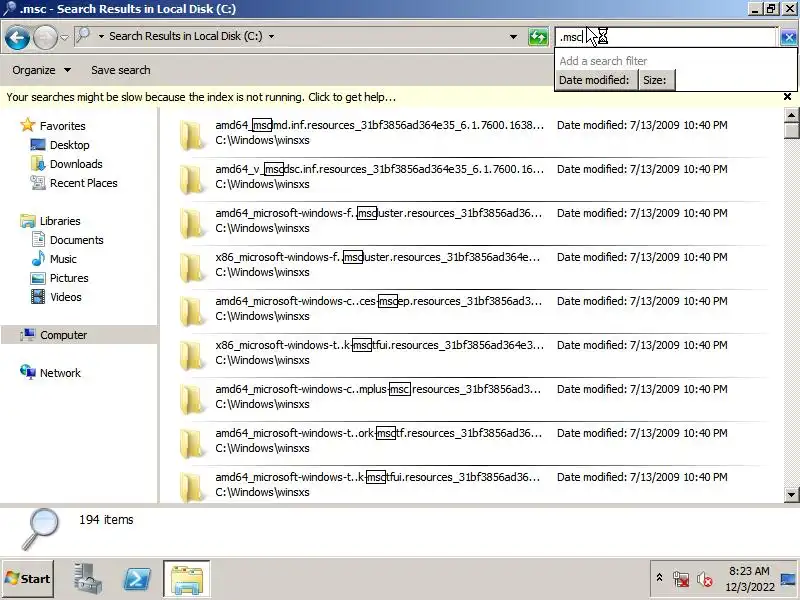This screenshot has width=800, height=600.
Task: Click the Libraries icon
Action: [x=28, y=221]
